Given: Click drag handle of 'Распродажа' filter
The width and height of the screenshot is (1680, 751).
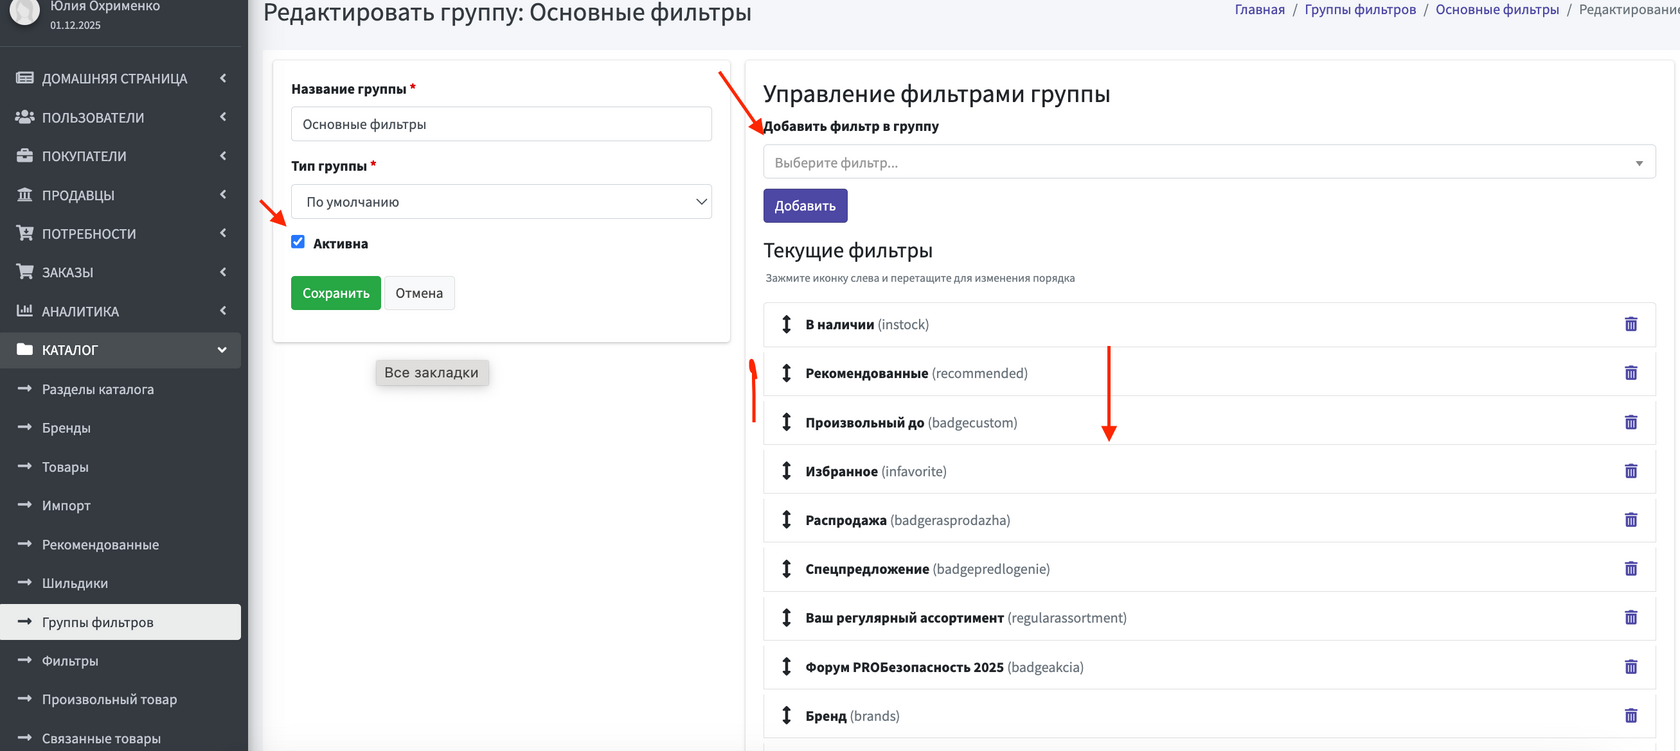Looking at the screenshot, I should tap(786, 520).
